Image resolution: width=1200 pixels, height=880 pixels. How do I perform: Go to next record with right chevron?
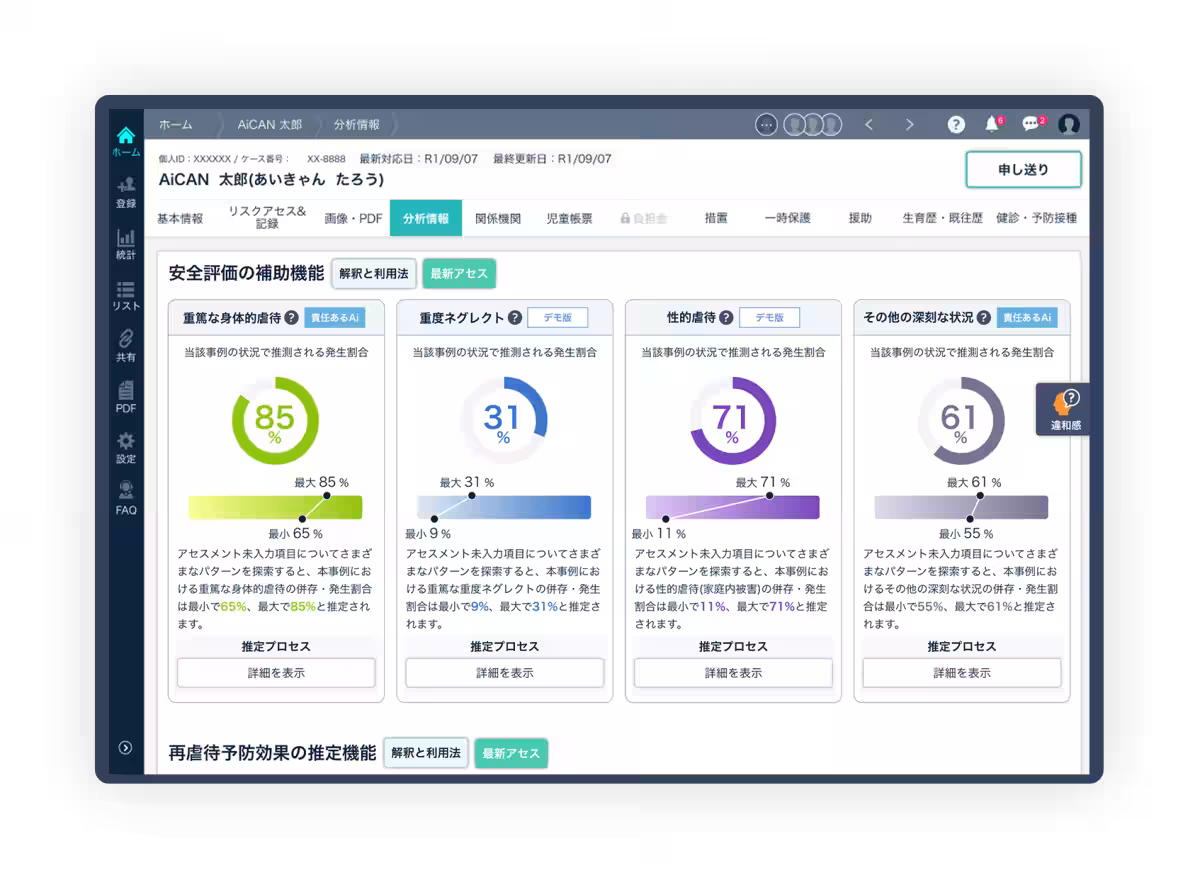909,124
